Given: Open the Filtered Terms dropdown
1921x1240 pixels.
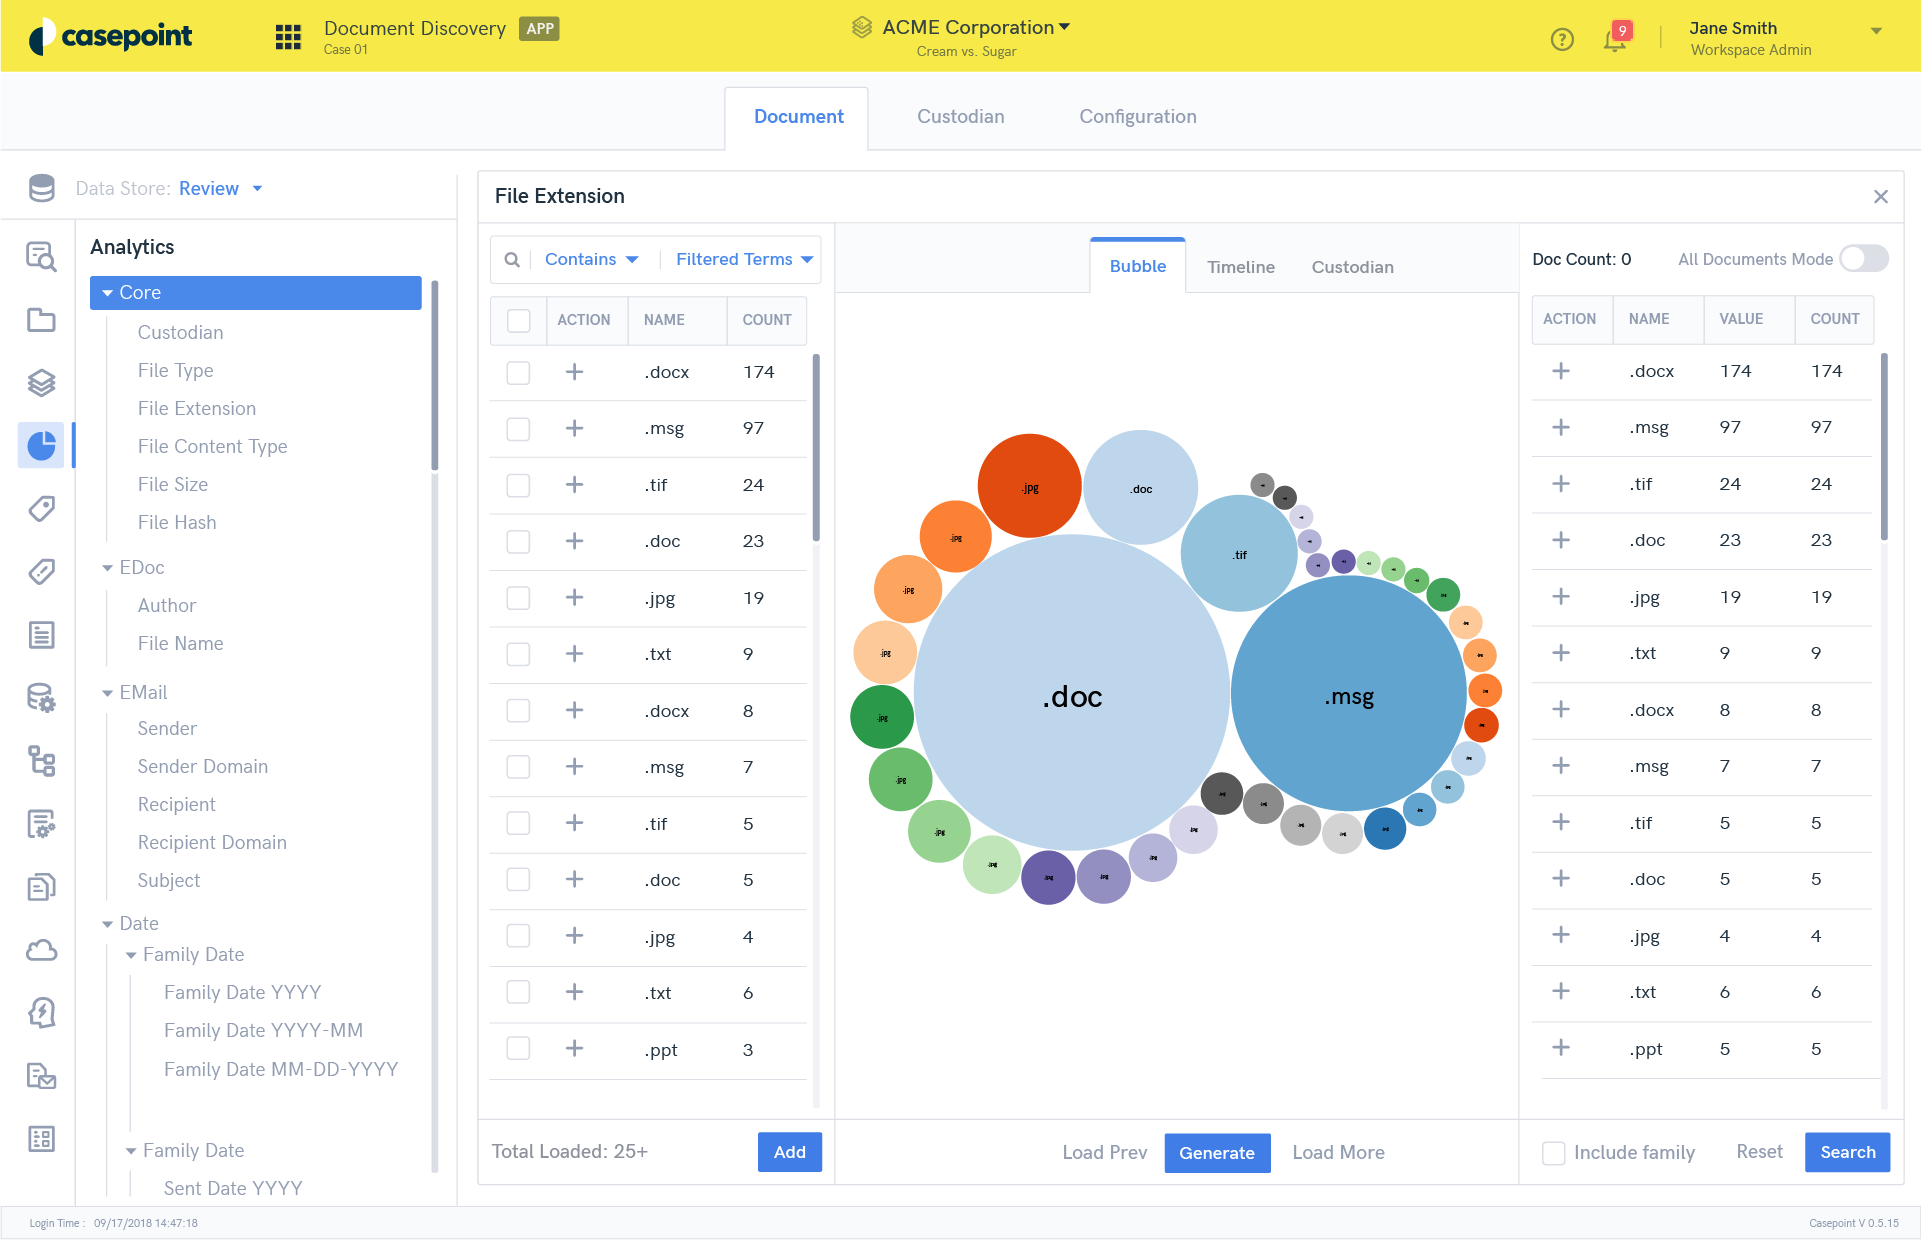Looking at the screenshot, I should (744, 260).
